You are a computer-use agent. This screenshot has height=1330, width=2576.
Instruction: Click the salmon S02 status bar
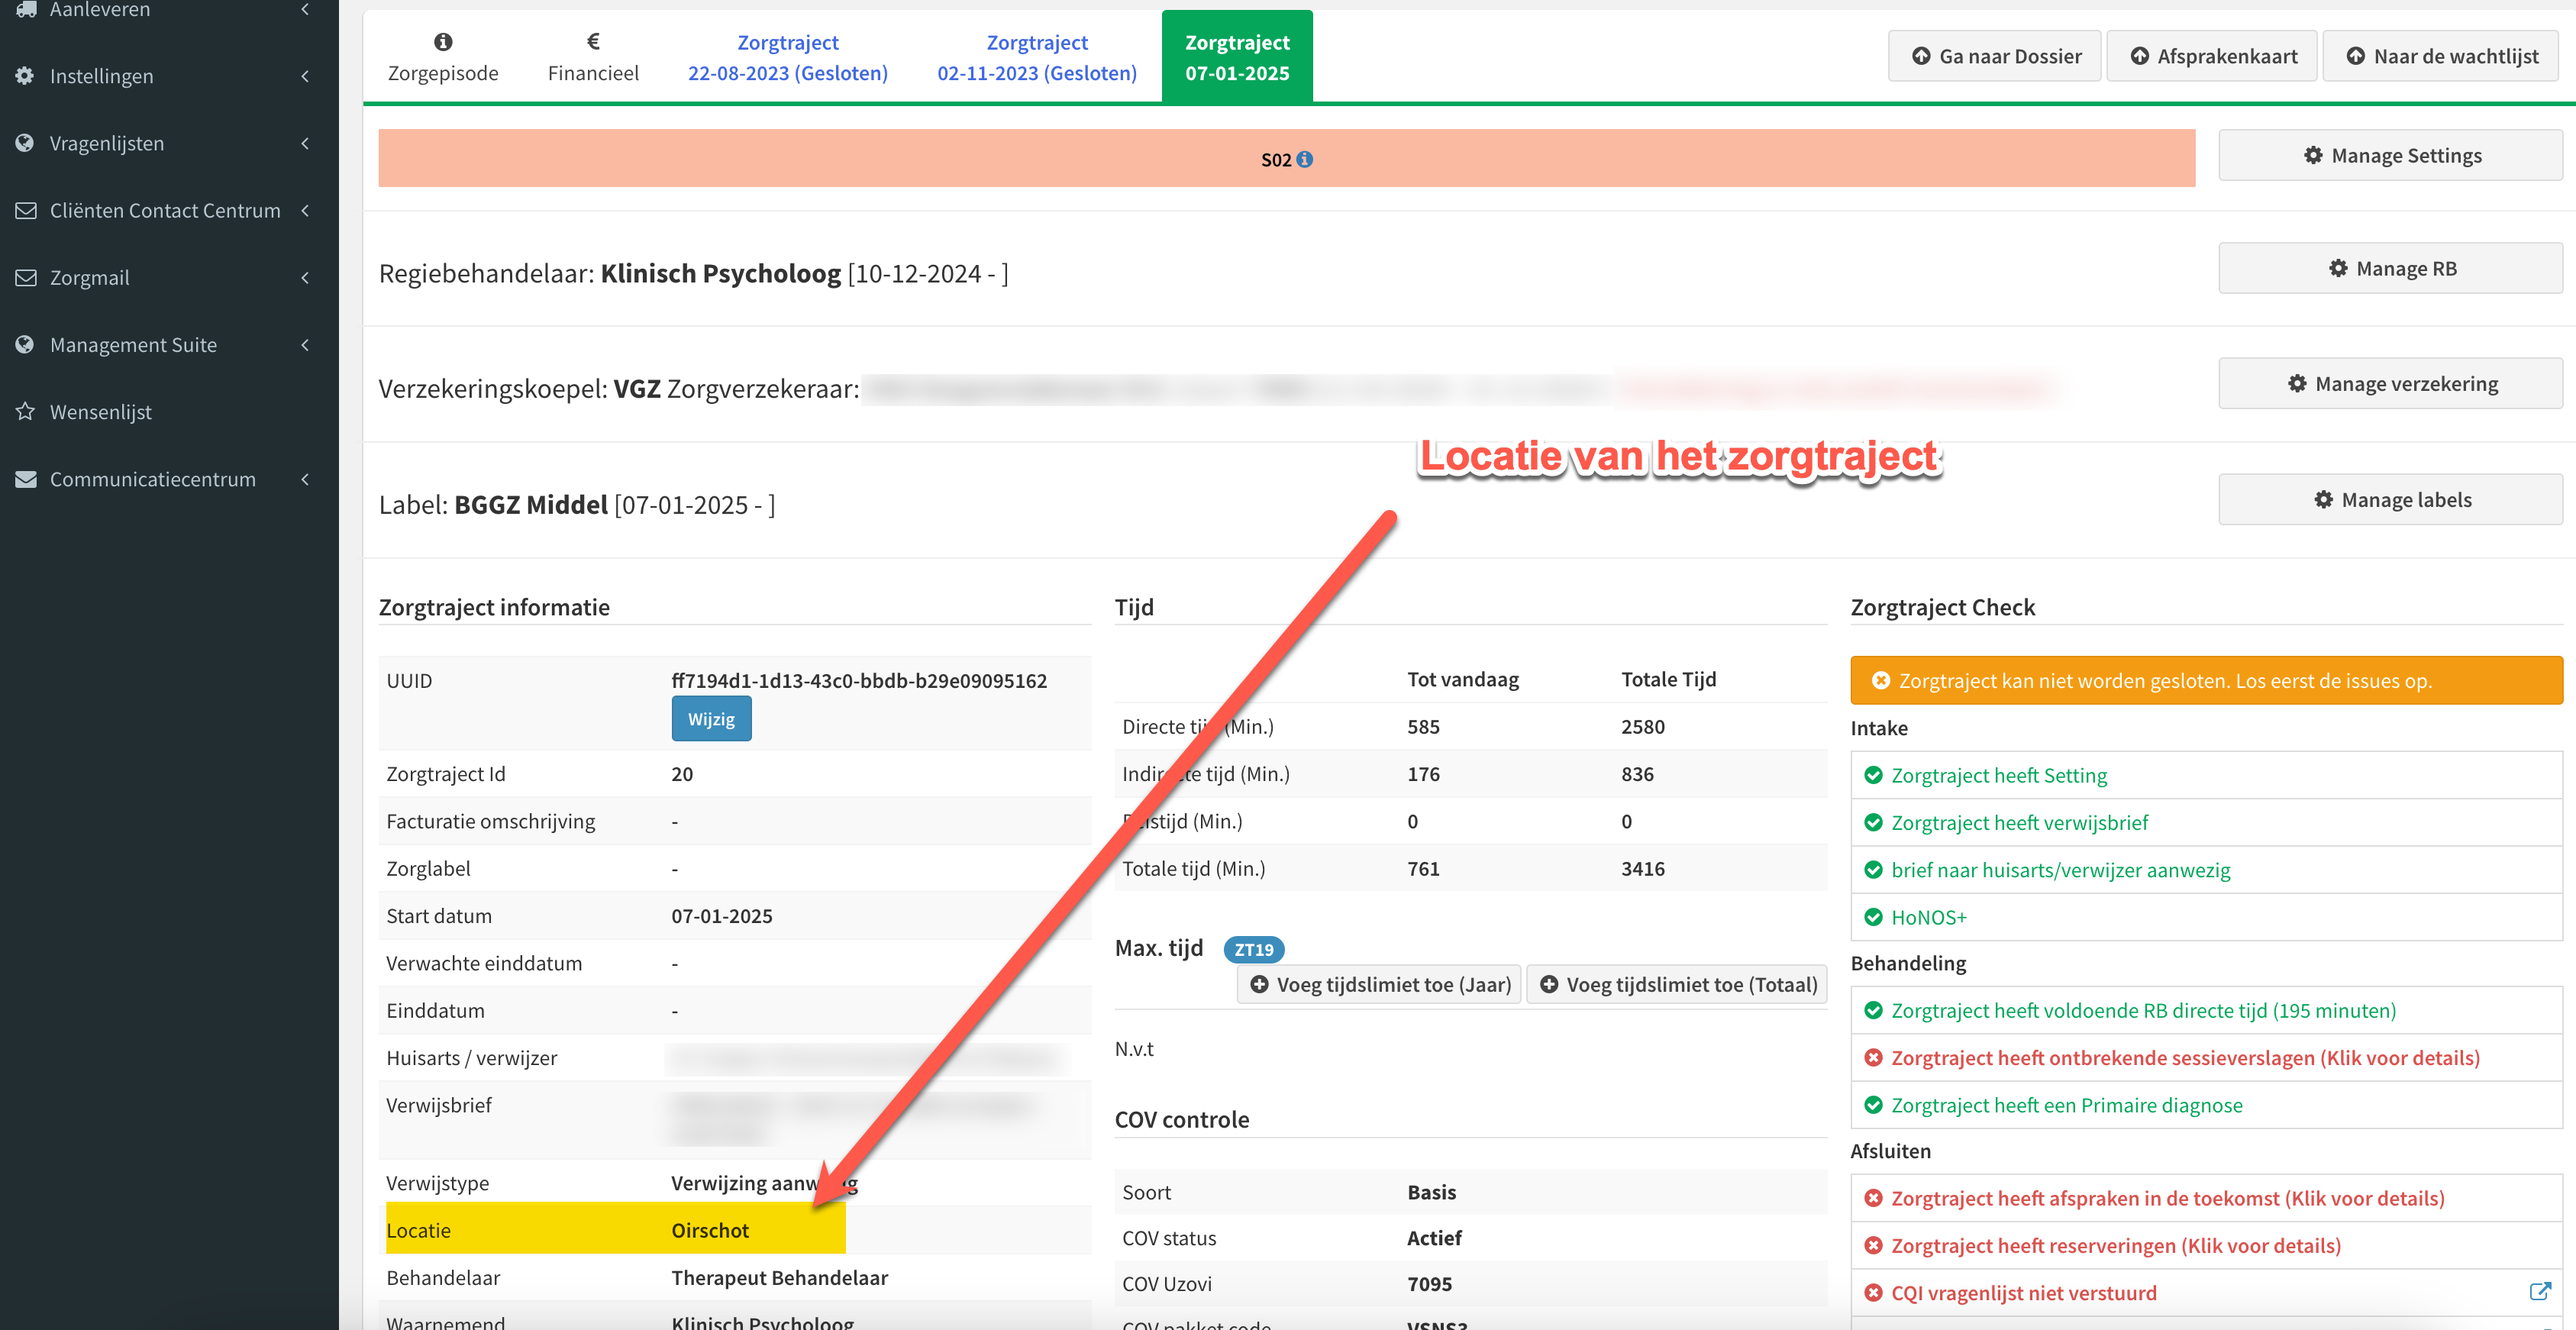[x=1286, y=158]
